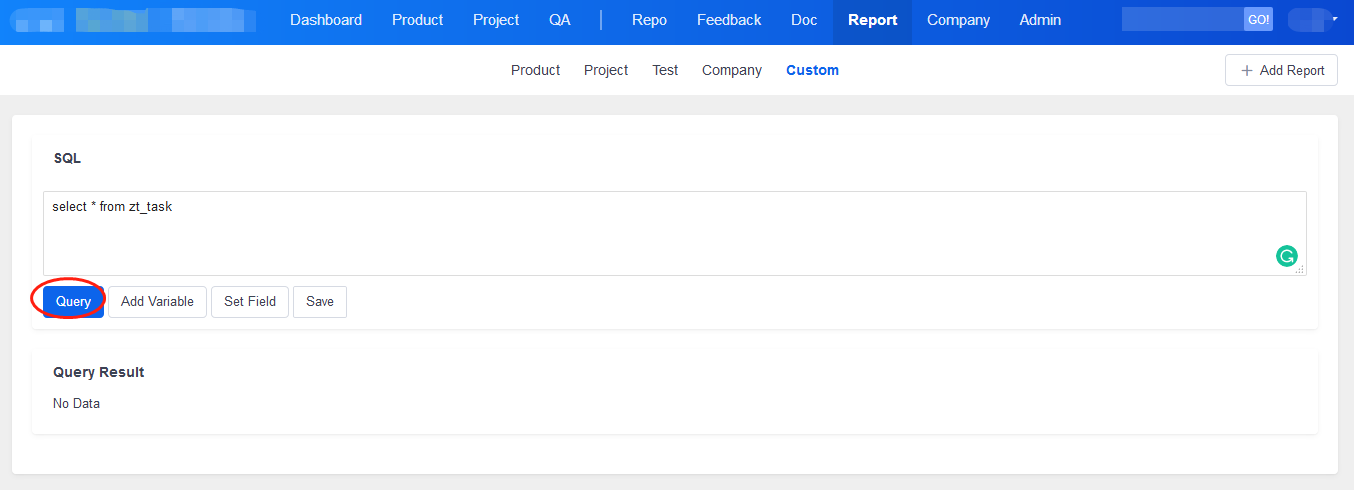Image resolution: width=1354 pixels, height=490 pixels.
Task: Navigate to Feedback in the top bar
Action: click(x=729, y=20)
